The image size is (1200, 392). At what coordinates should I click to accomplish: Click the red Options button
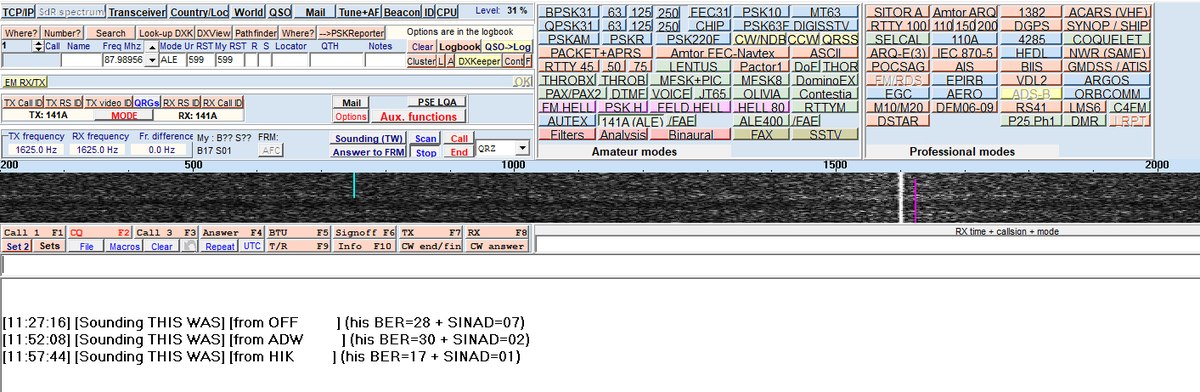point(351,116)
